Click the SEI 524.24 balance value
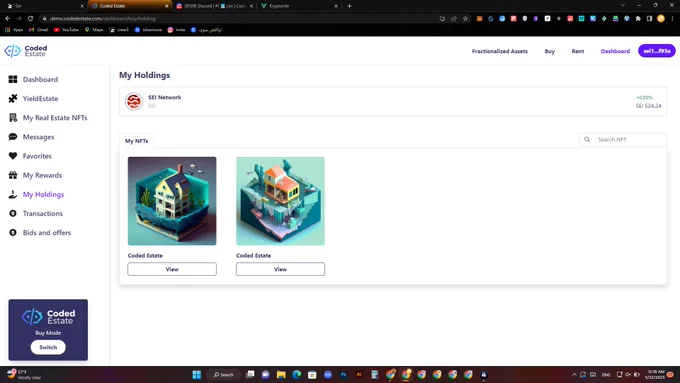The width and height of the screenshot is (680, 383). click(x=648, y=106)
